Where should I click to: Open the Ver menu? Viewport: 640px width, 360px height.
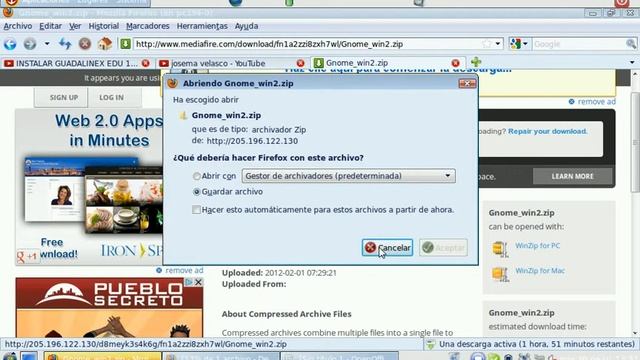click(x=75, y=26)
